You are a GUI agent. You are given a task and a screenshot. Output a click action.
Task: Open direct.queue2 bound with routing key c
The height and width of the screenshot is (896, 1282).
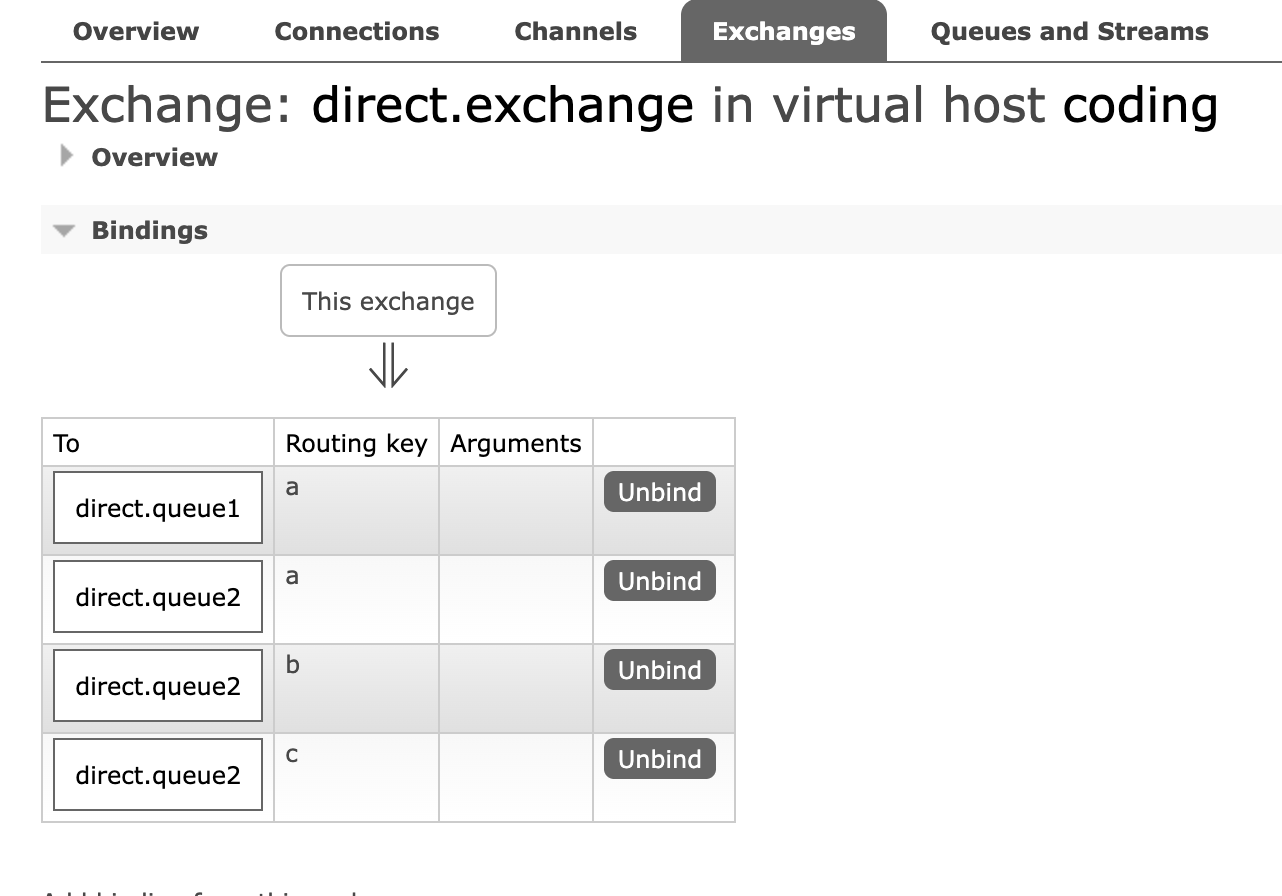[158, 775]
